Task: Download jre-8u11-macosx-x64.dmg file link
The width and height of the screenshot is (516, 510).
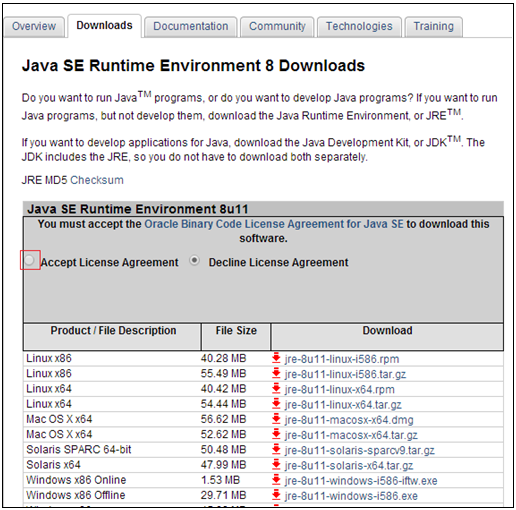Action: point(349,420)
